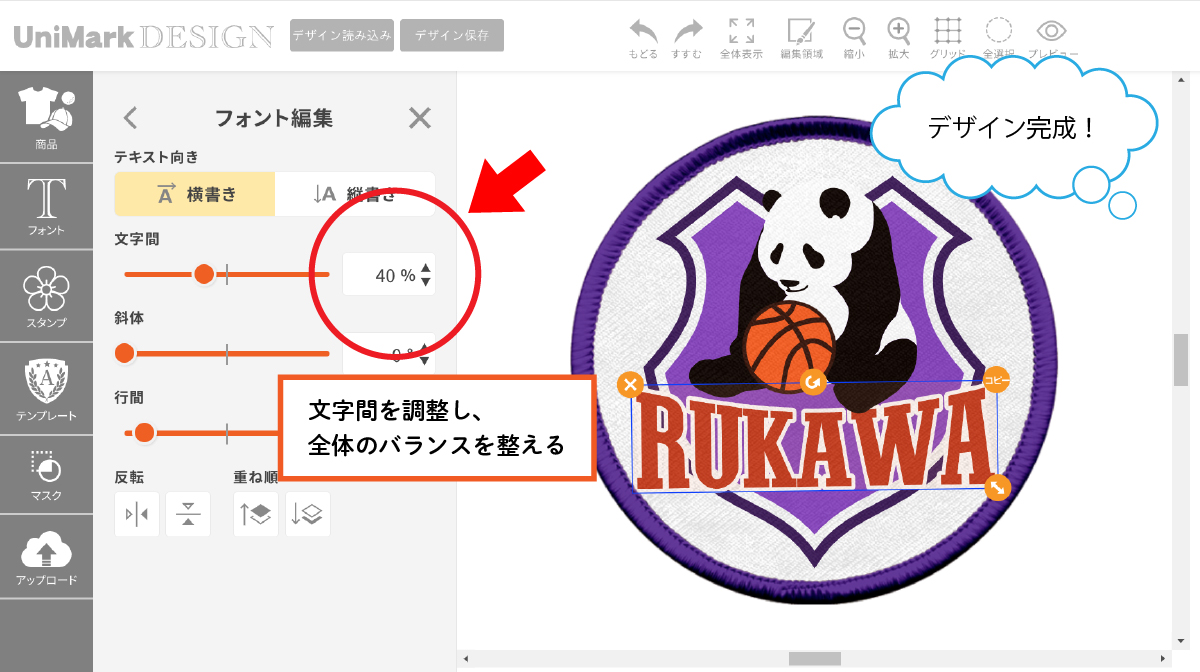Toggle the grid (グリッド) display
Image resolution: width=1200 pixels, height=672 pixels.
947,31
